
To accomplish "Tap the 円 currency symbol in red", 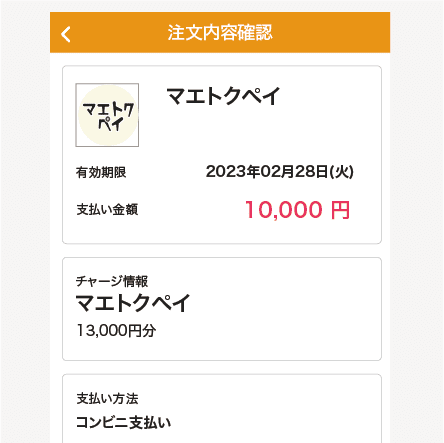I will coord(340,210).
